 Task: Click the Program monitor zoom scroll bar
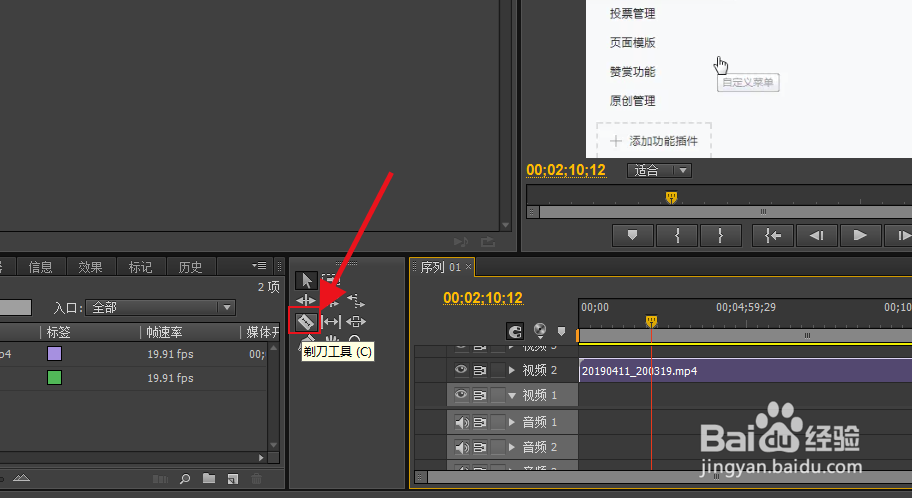pyautogui.click(x=725, y=212)
